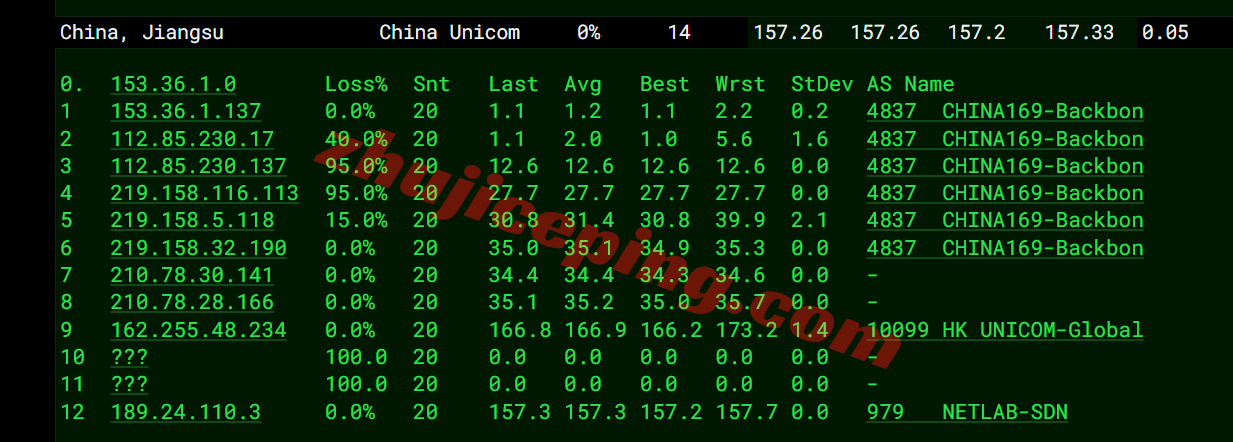The width and height of the screenshot is (1233, 442).
Task: Open the 219.158.116.113 address link
Action: click(x=204, y=193)
